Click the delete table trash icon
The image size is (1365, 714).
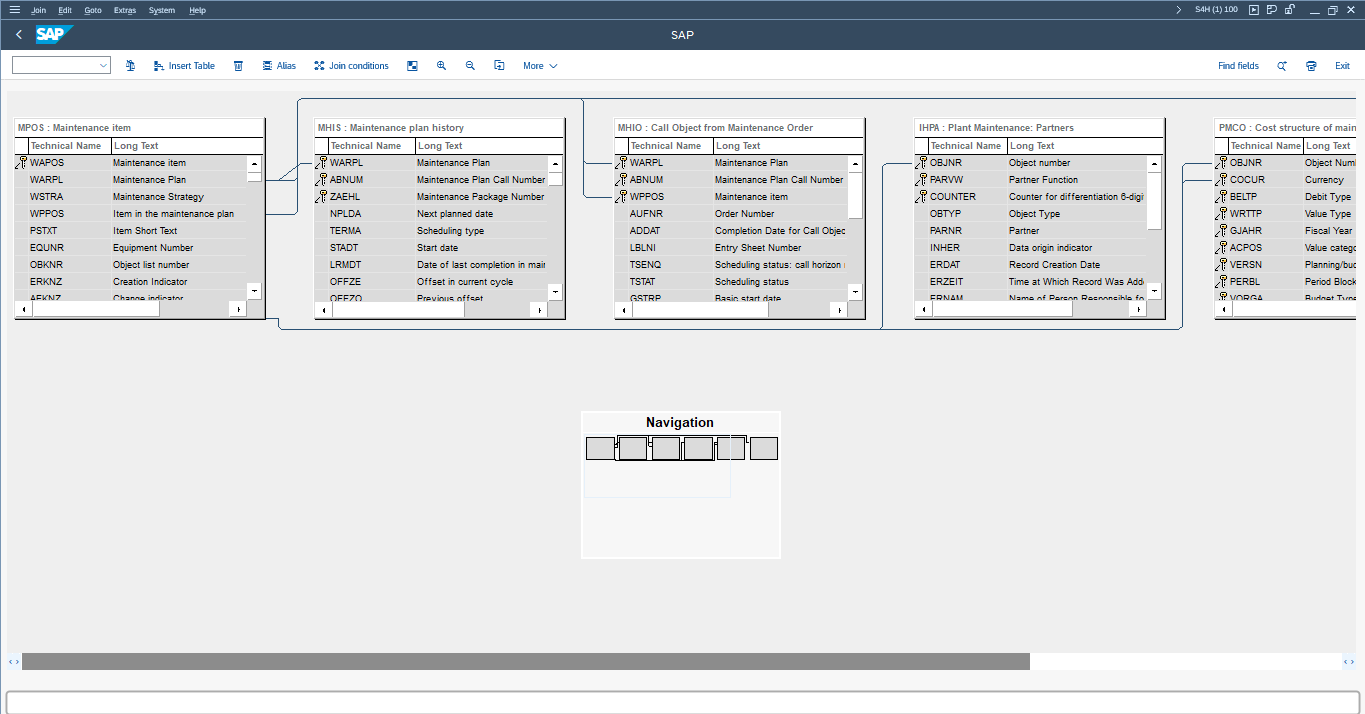[238, 66]
